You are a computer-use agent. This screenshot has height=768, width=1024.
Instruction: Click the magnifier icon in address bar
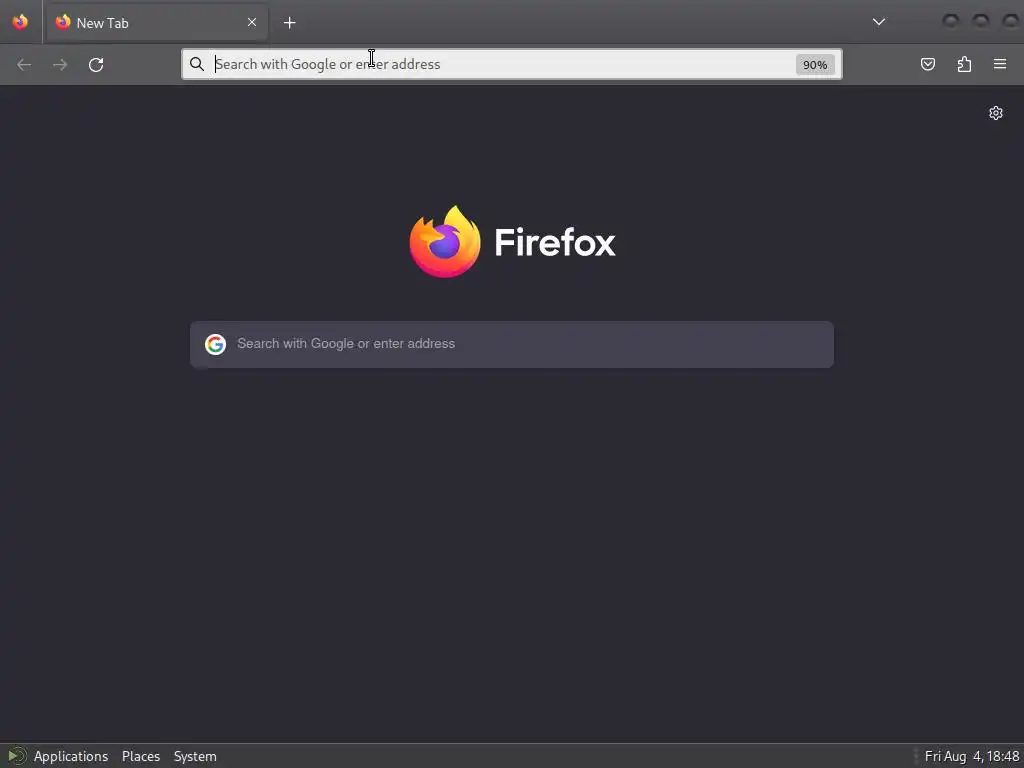click(x=197, y=64)
